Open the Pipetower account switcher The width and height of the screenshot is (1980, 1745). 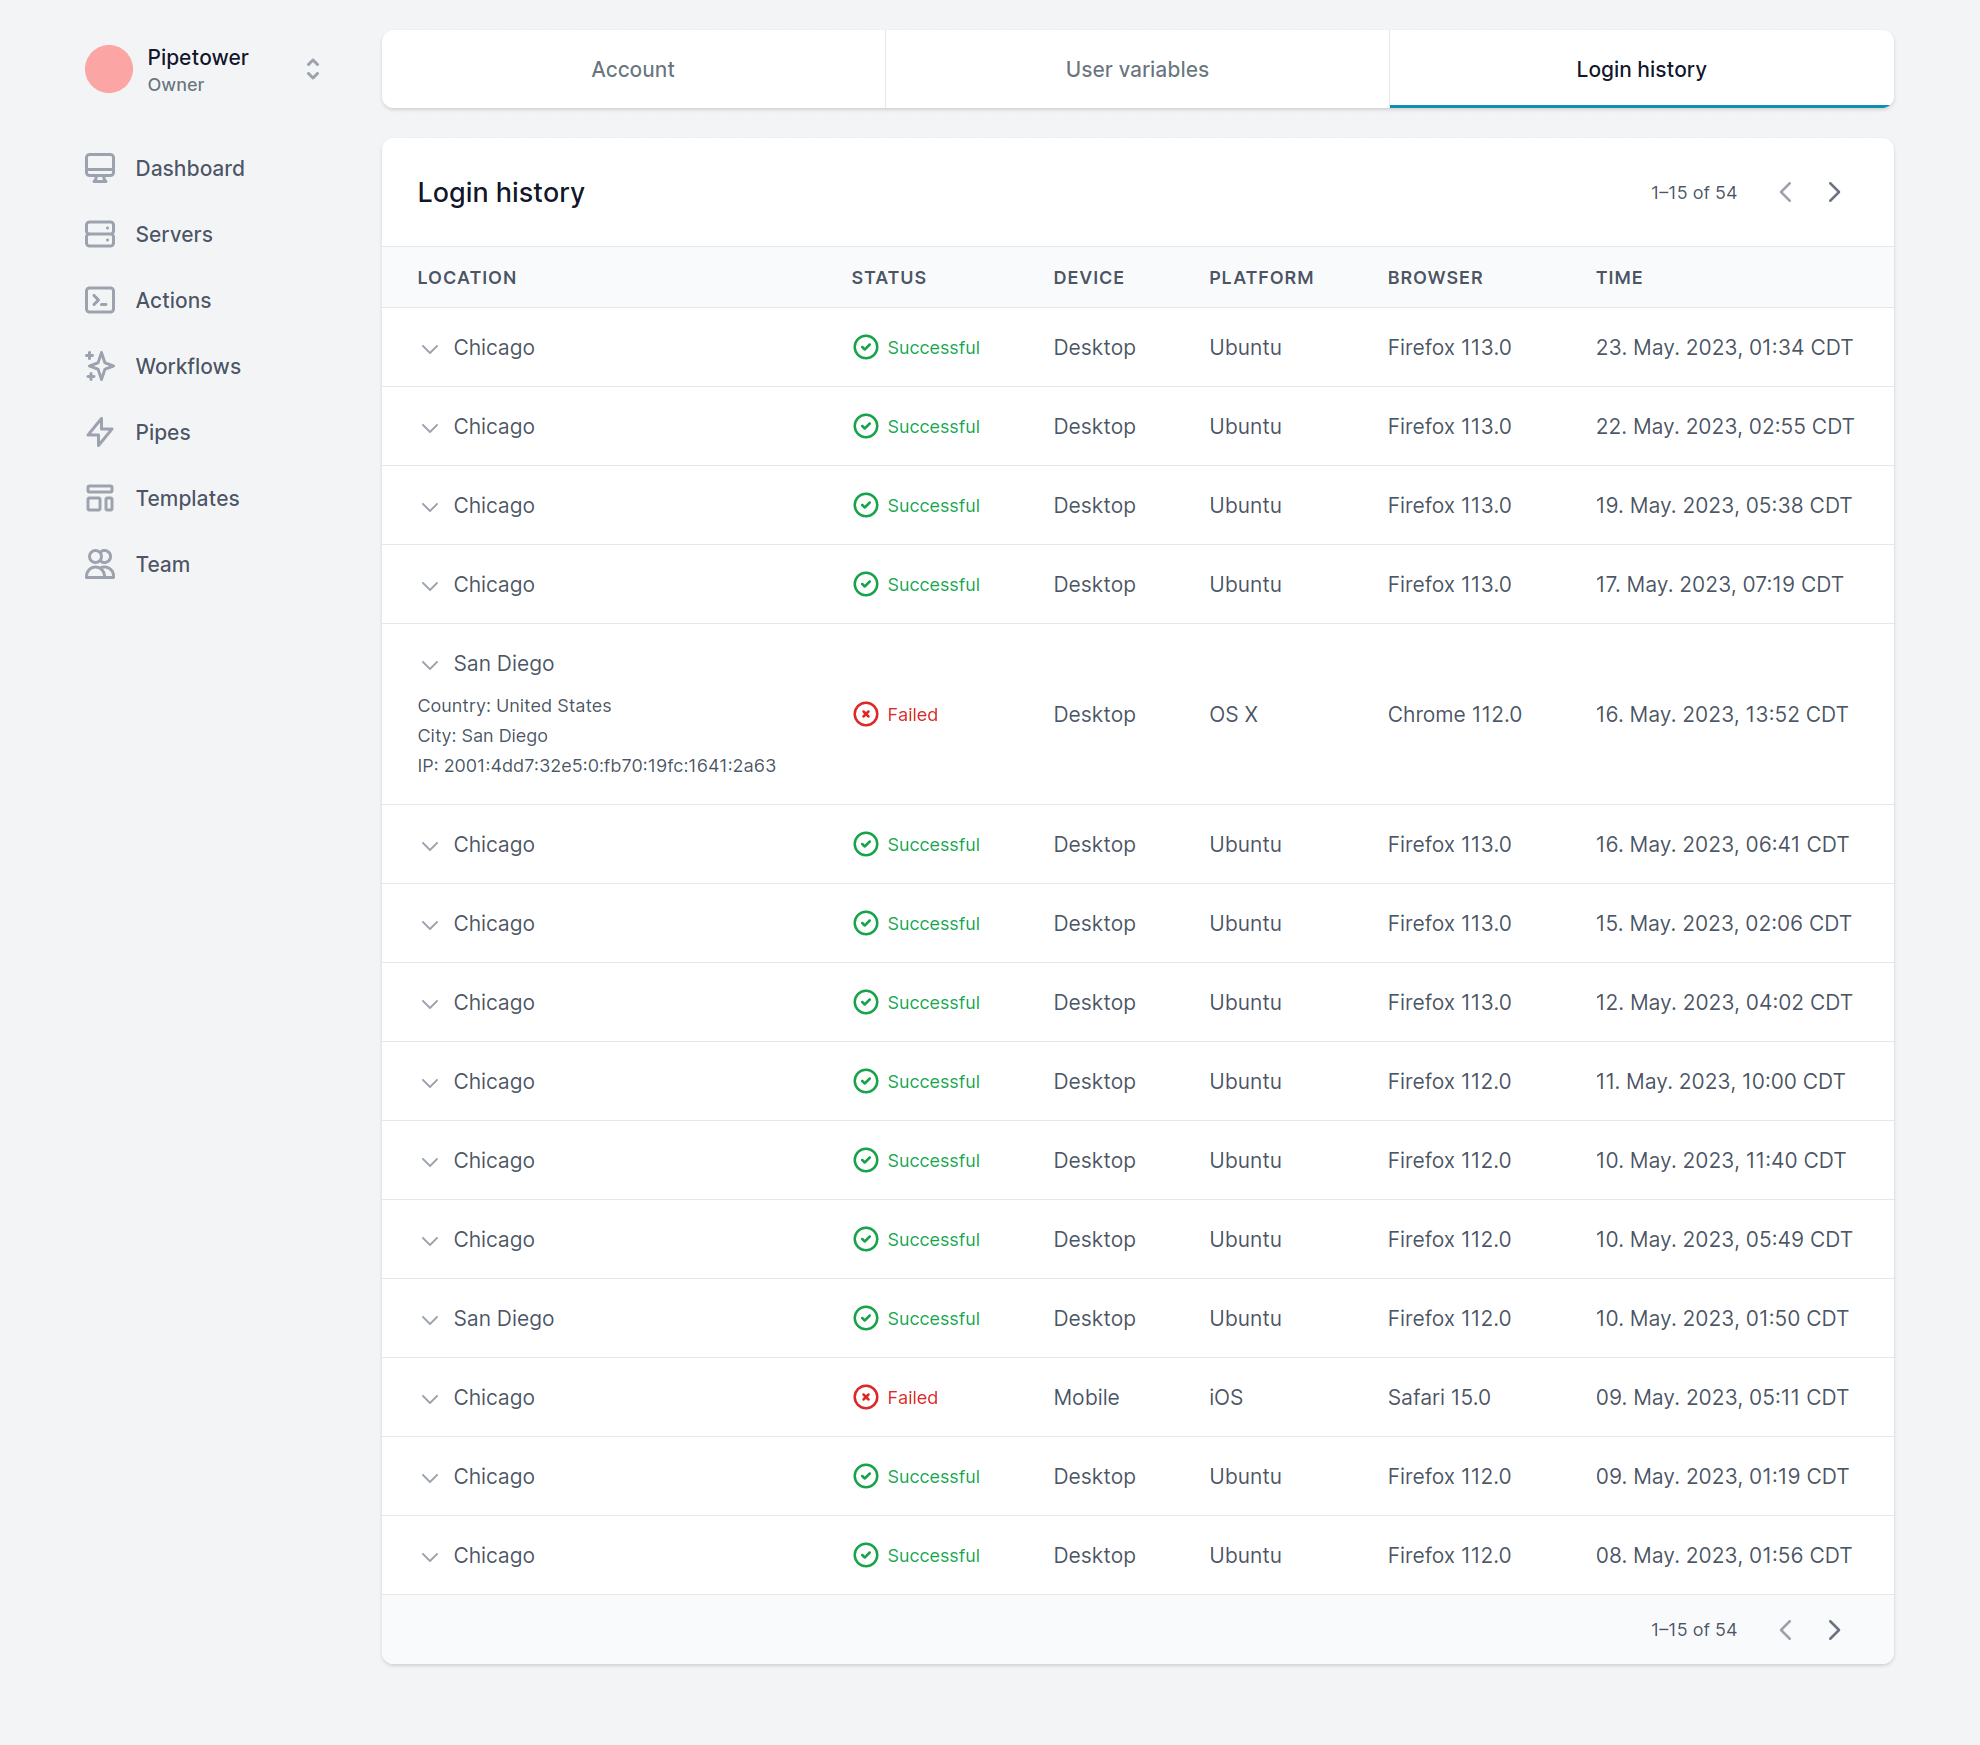click(313, 69)
